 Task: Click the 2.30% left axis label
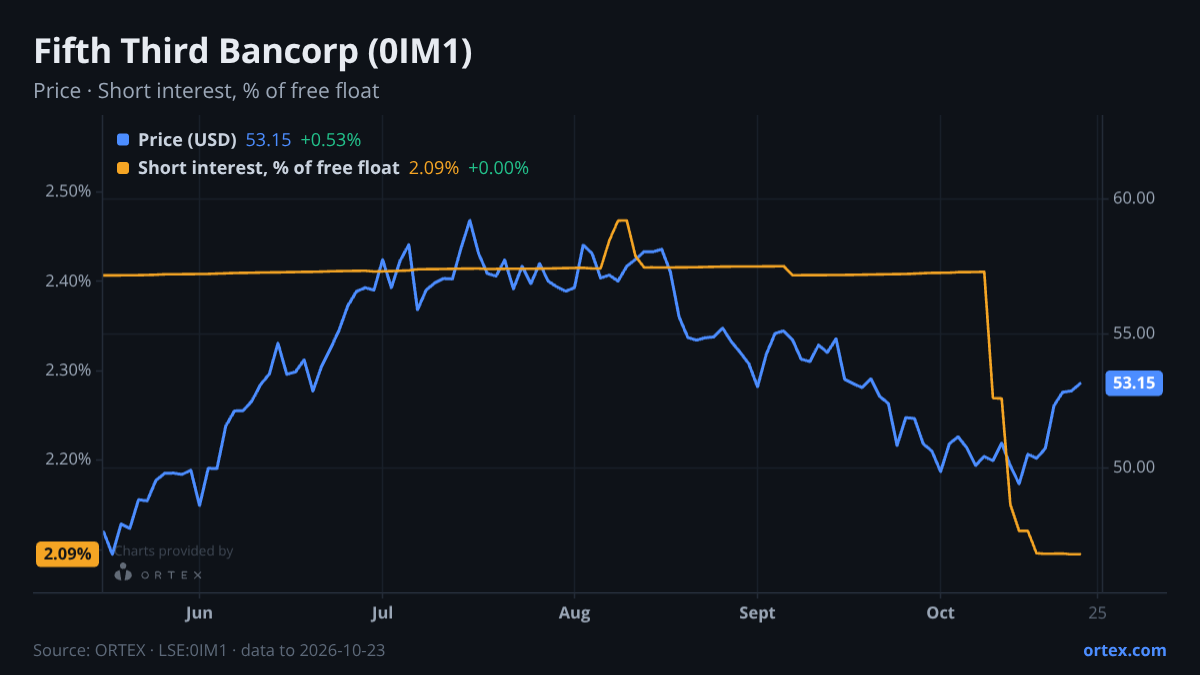click(68, 371)
